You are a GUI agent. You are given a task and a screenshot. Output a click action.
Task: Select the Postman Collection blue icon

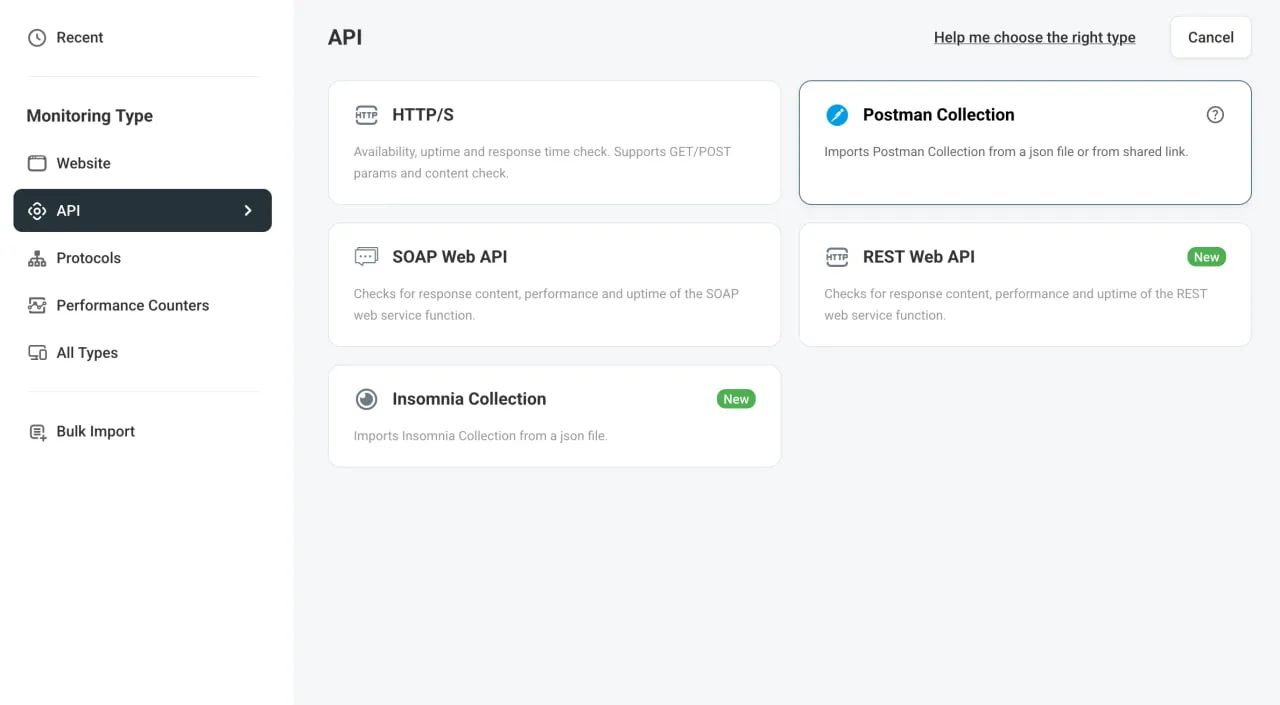tap(837, 114)
